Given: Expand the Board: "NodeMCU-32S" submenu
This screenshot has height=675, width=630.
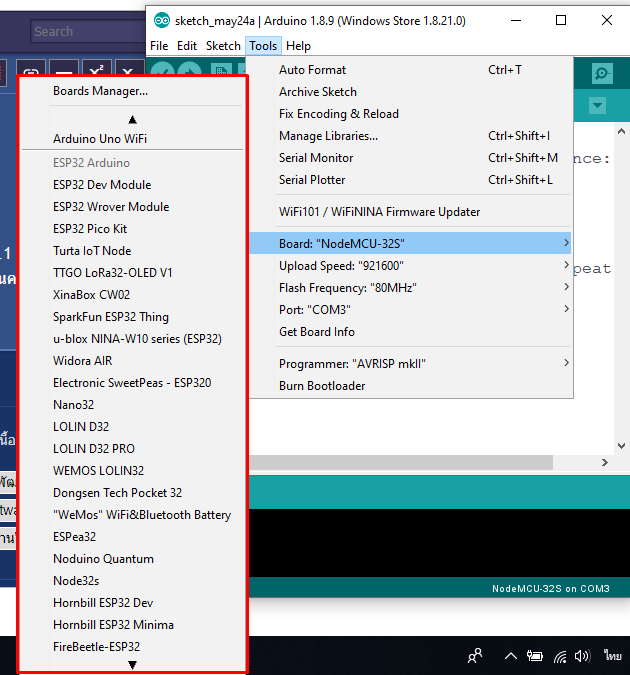Looking at the screenshot, I should [x=411, y=243].
